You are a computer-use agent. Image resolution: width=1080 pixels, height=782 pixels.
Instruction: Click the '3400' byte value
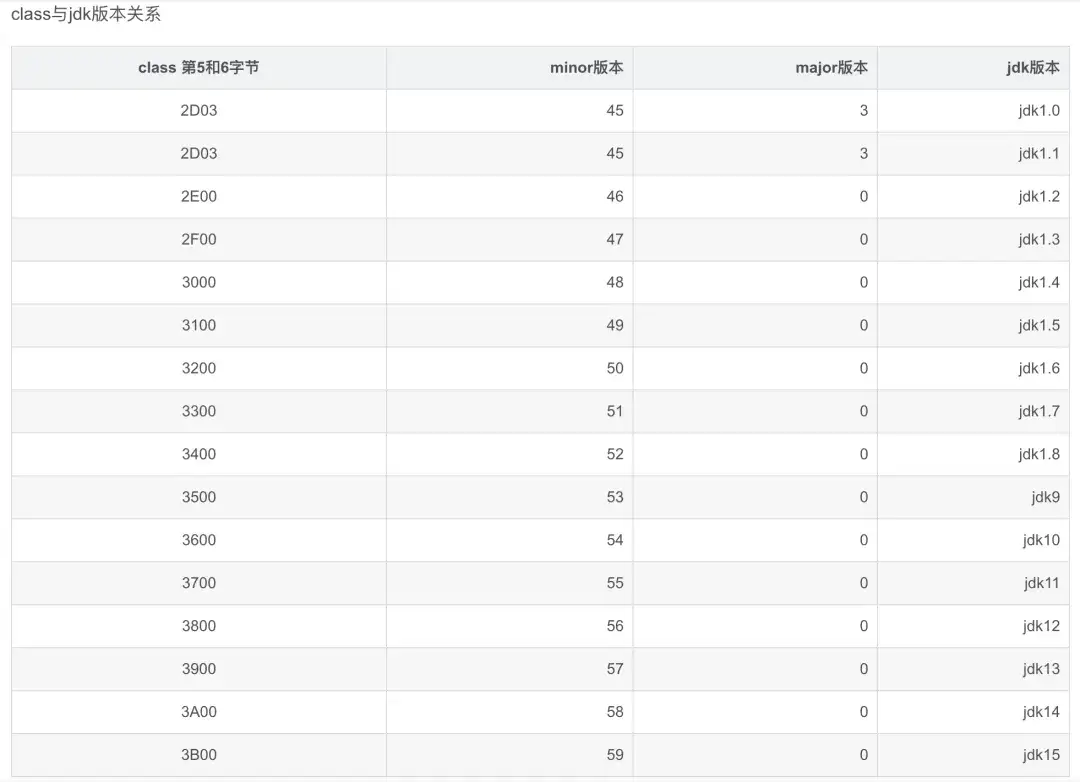(198, 454)
